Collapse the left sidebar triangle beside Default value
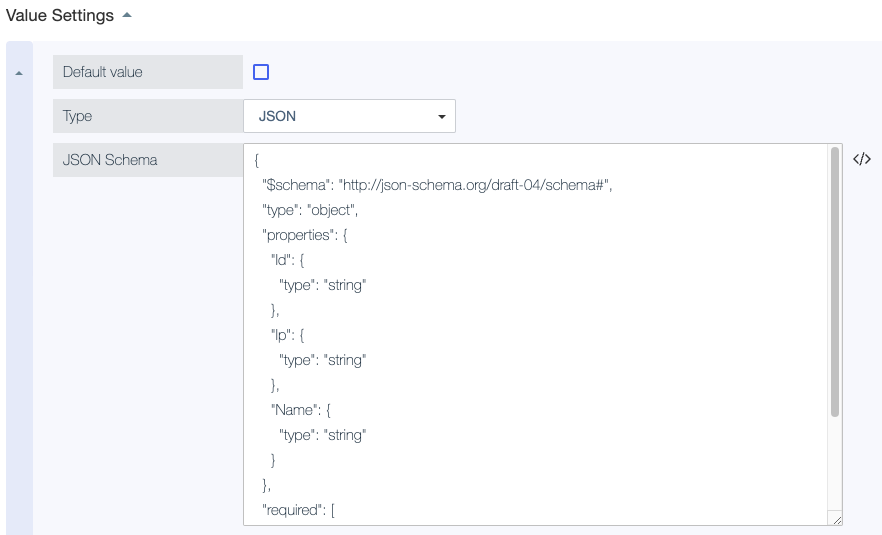Image resolution: width=882 pixels, height=535 pixels. (19, 73)
